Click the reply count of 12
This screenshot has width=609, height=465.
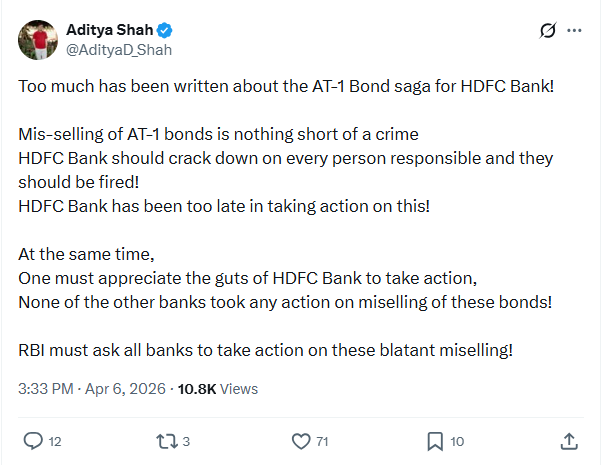pos(55,441)
